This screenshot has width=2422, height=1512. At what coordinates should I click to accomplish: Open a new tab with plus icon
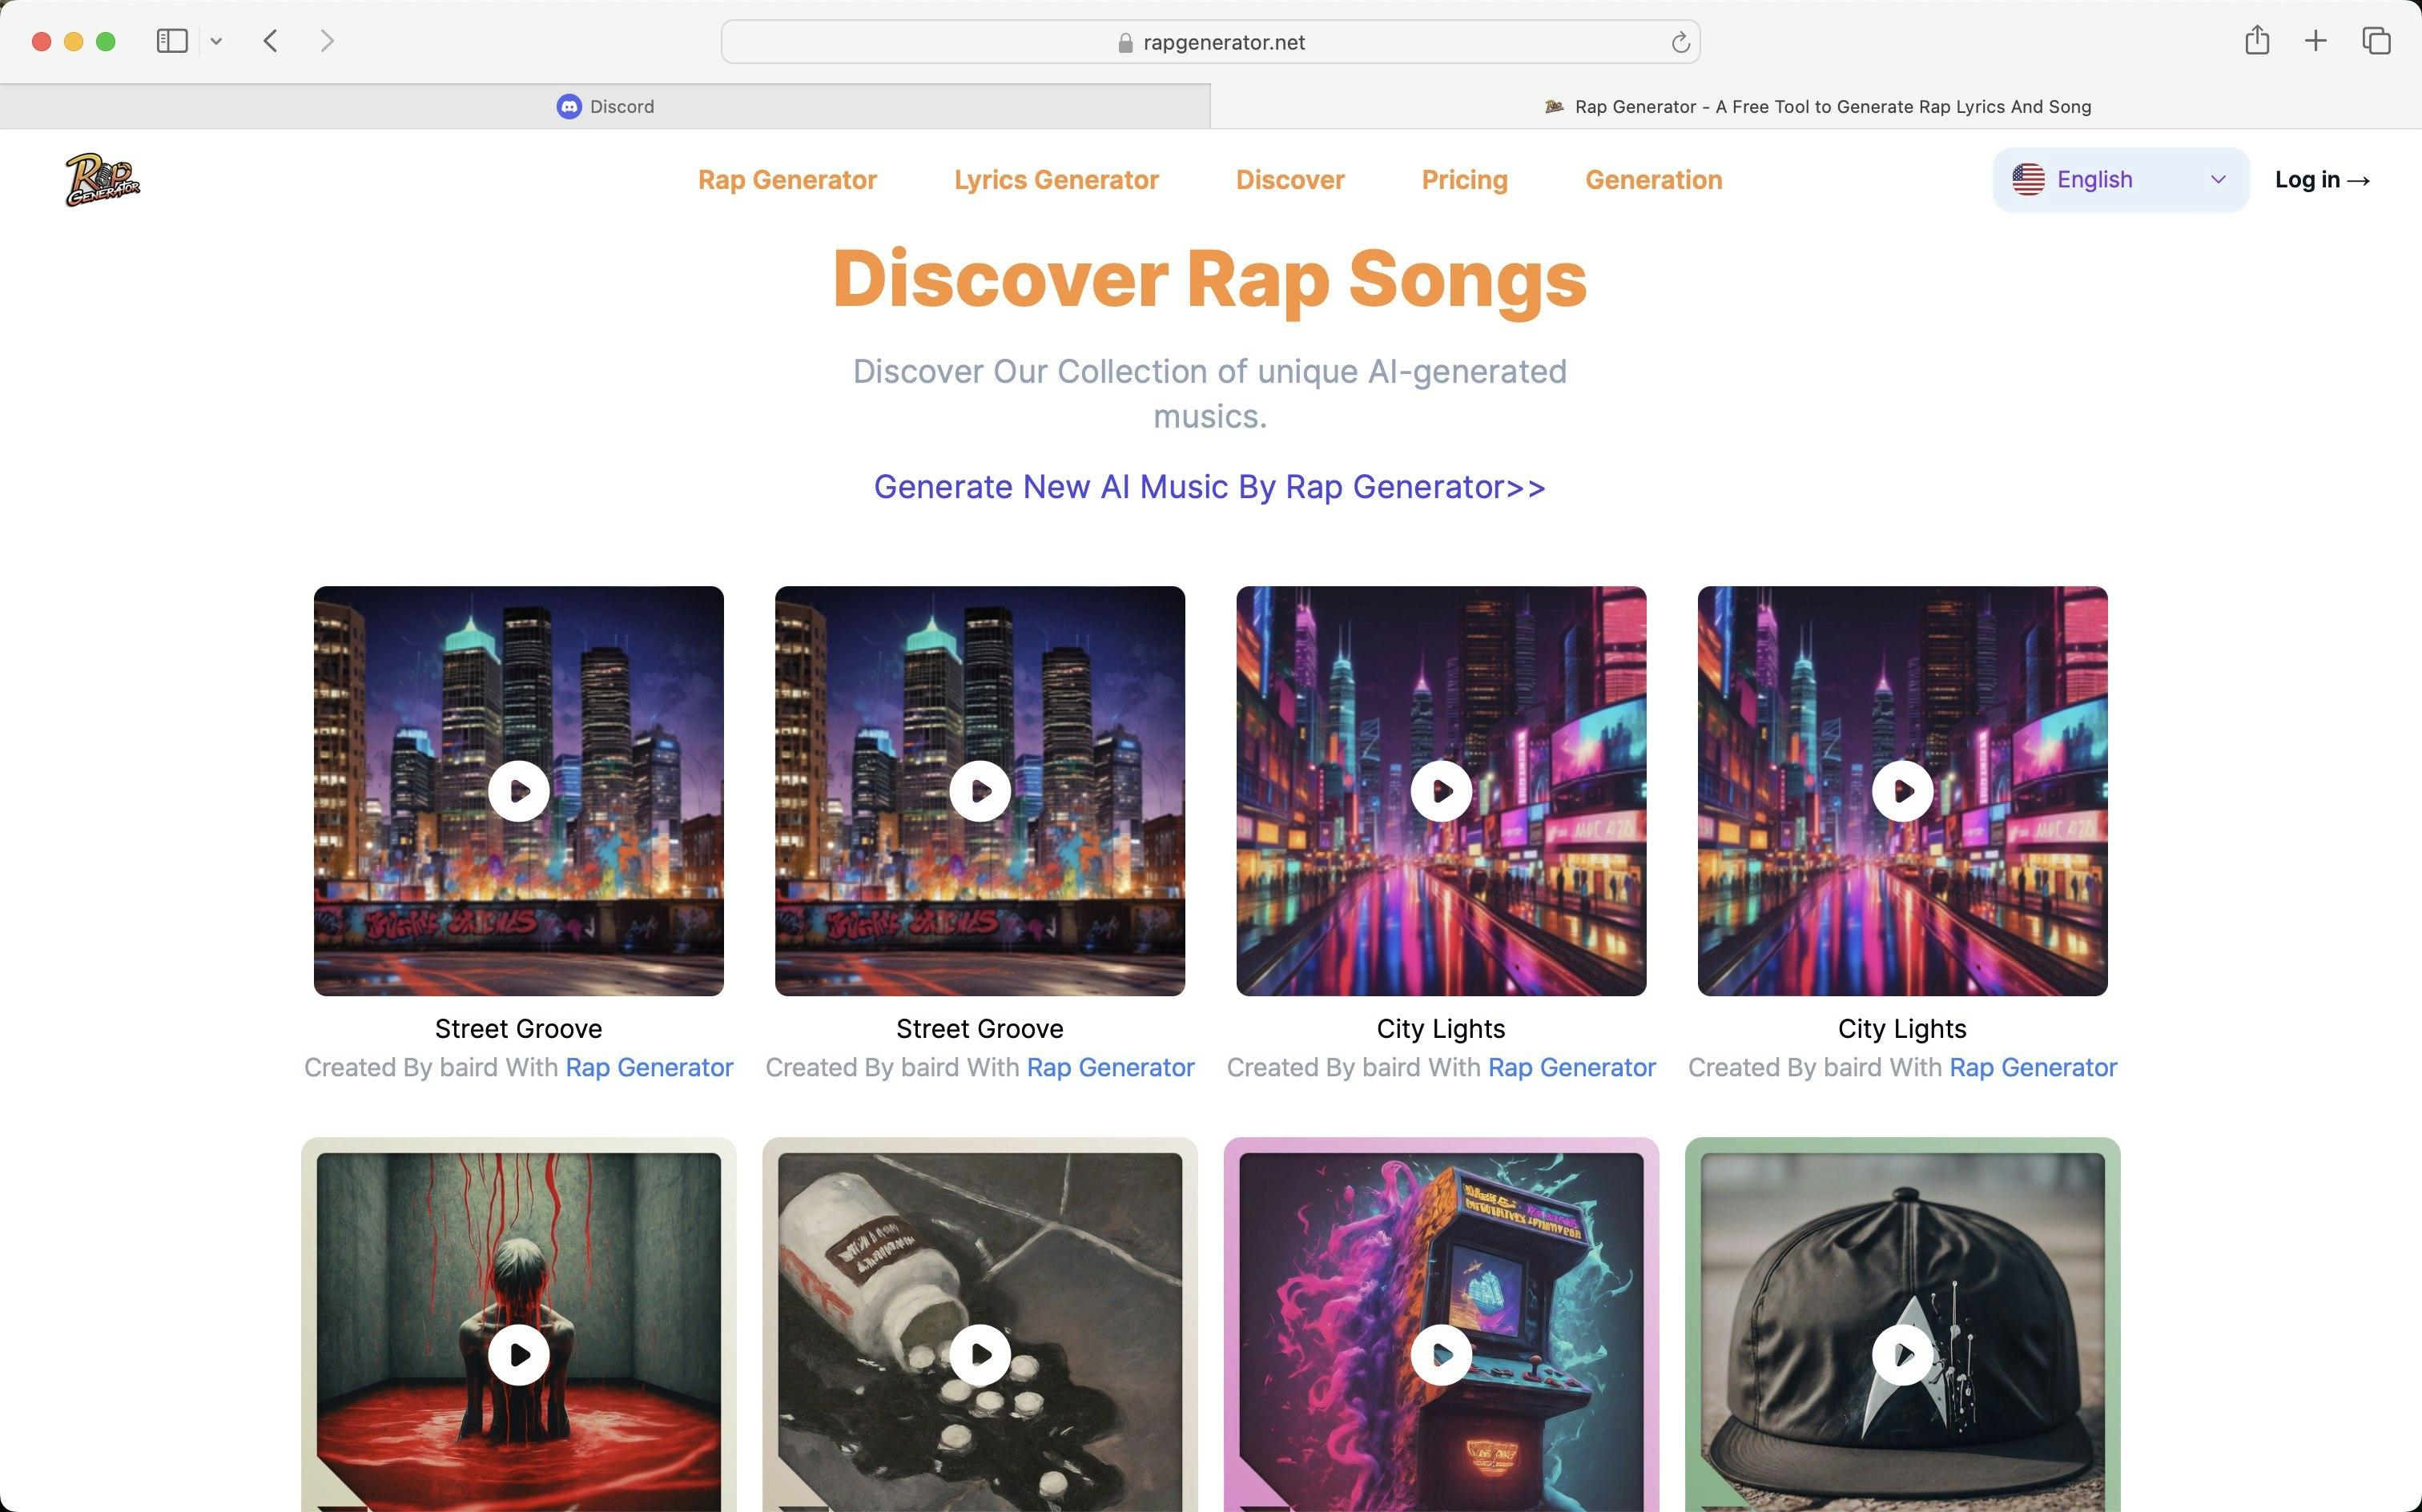(x=2315, y=41)
